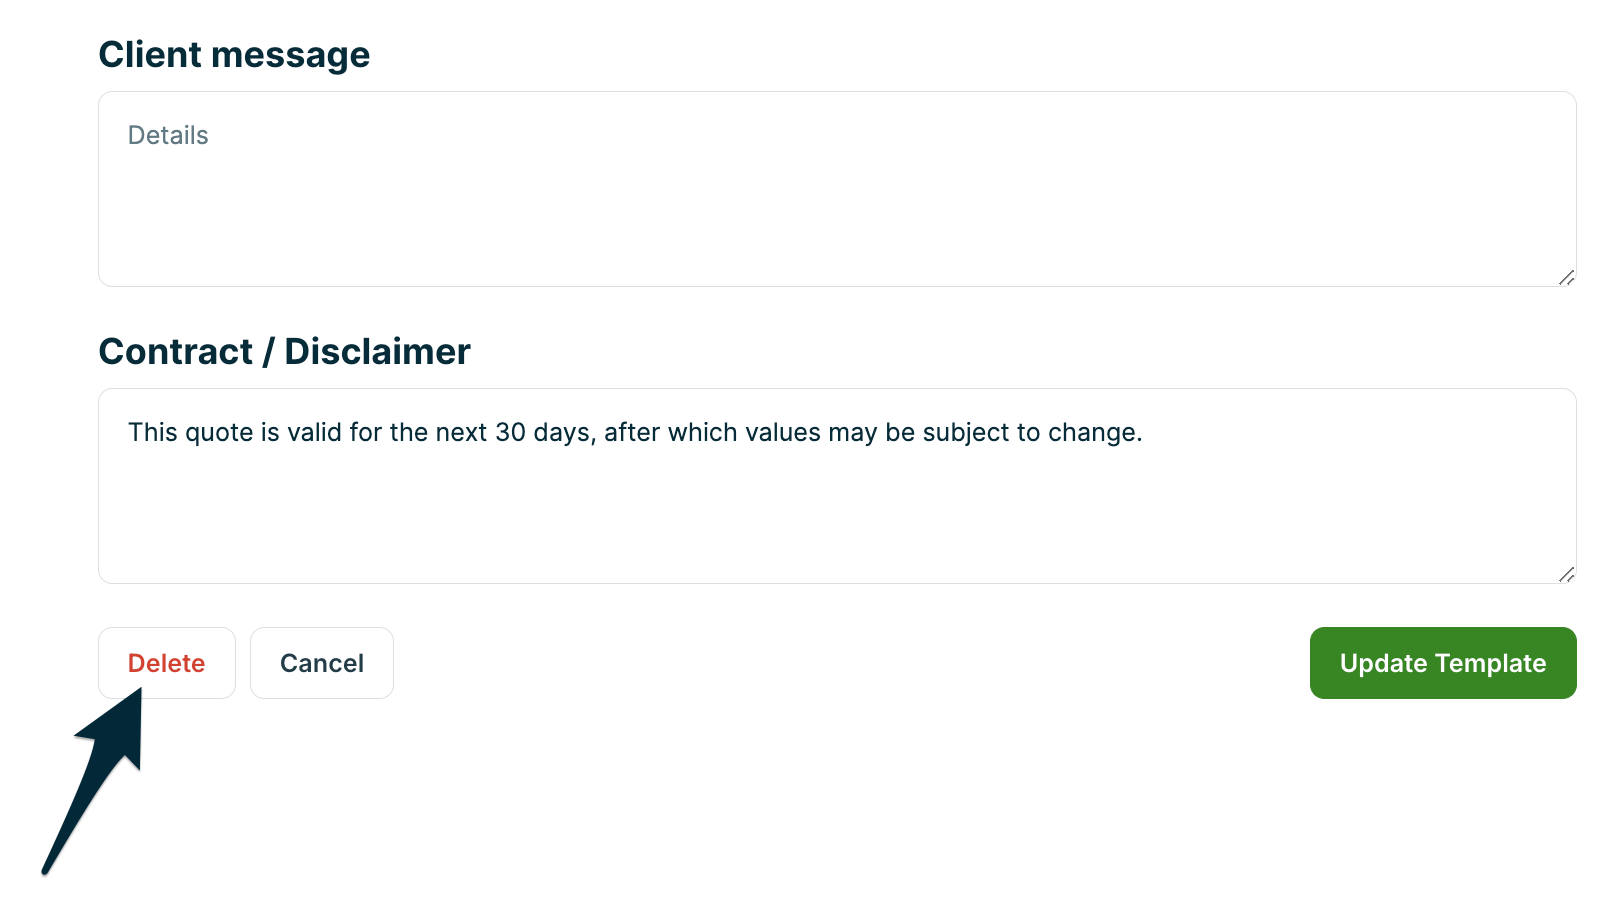Image resolution: width=1618 pixels, height=916 pixels.
Task: Place cursor on "30" in disclaimer text
Action: tap(510, 433)
